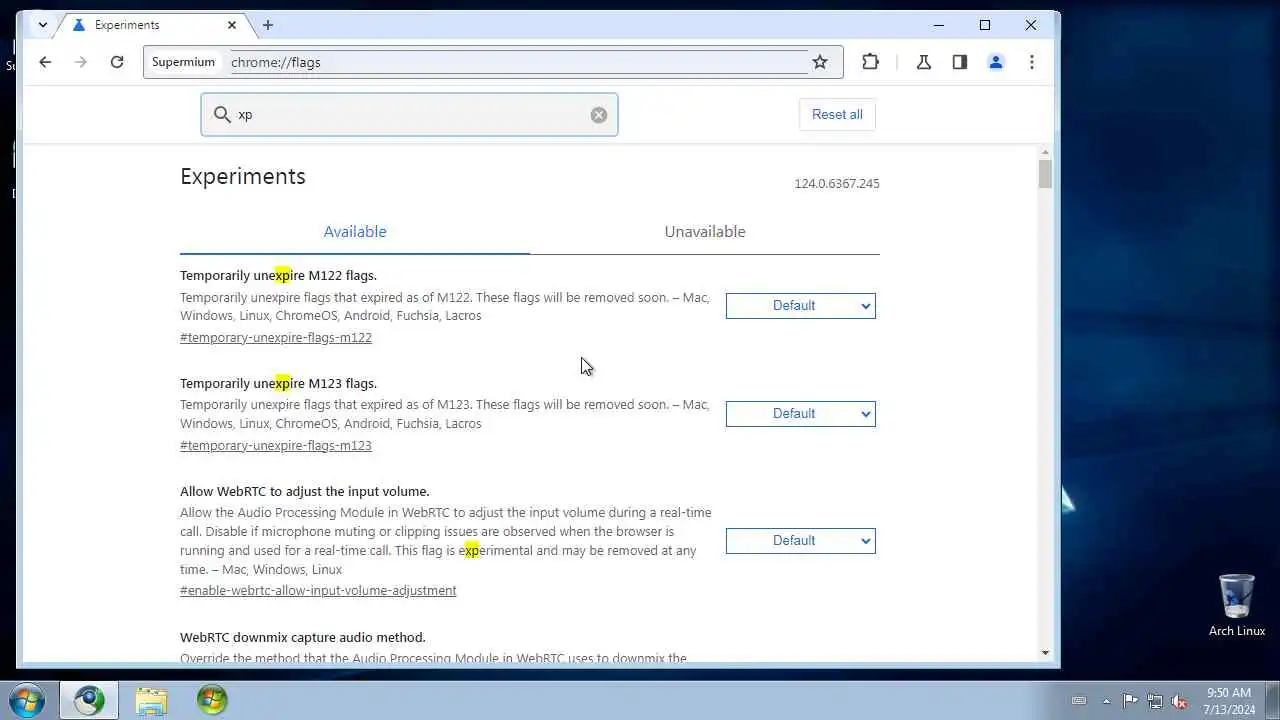Open the #temporary-unexpire-flags-m123 link
The image size is (1280, 720).
coord(276,446)
